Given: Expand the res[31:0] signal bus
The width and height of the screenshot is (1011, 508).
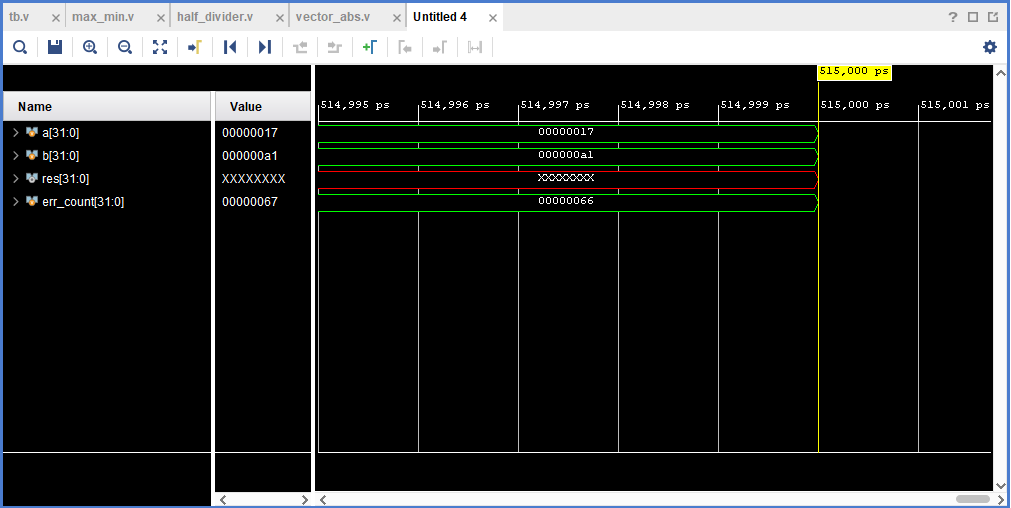Looking at the screenshot, I should tap(16, 178).
